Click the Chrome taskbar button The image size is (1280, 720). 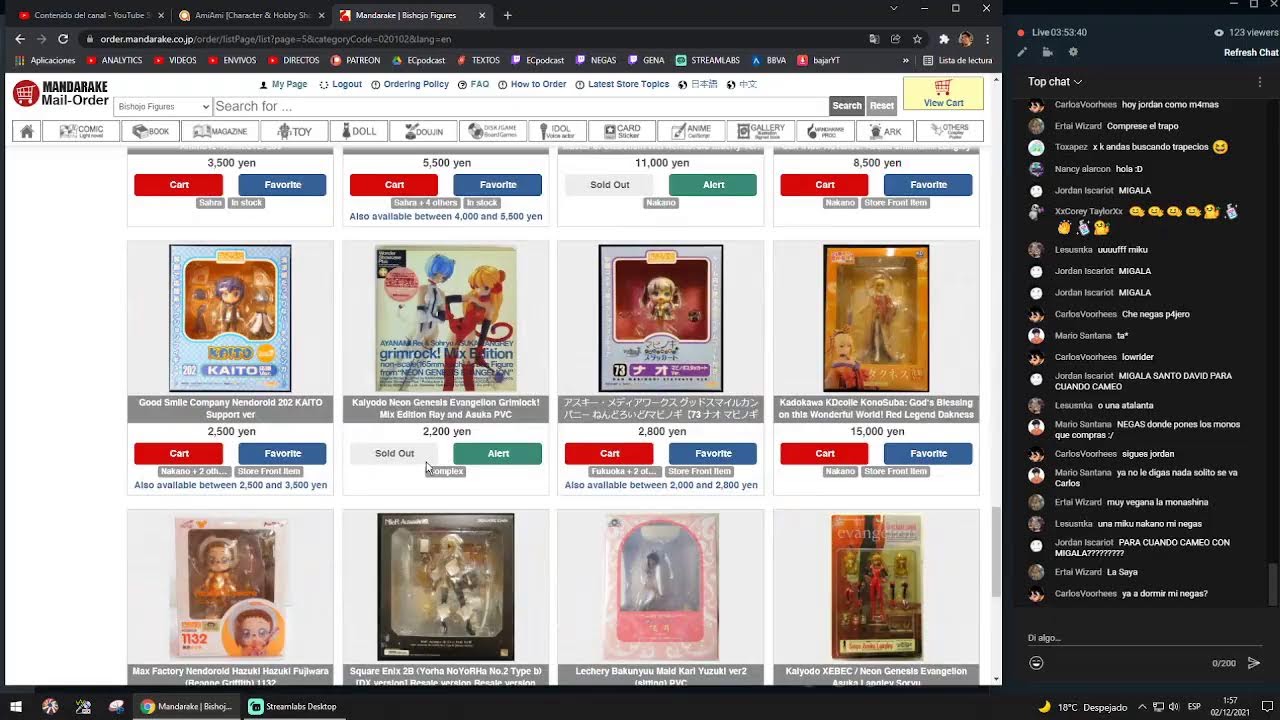point(187,706)
